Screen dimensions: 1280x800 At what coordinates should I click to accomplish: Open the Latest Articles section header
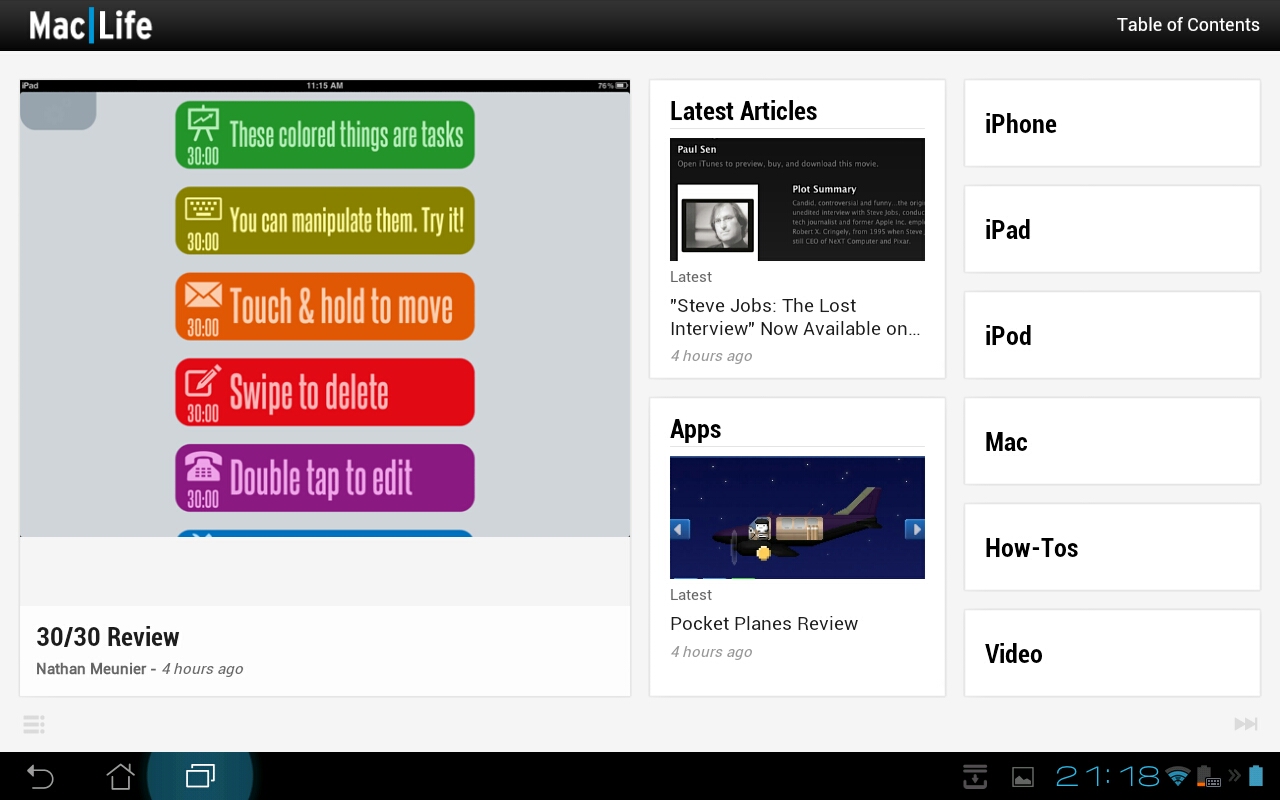(x=743, y=111)
